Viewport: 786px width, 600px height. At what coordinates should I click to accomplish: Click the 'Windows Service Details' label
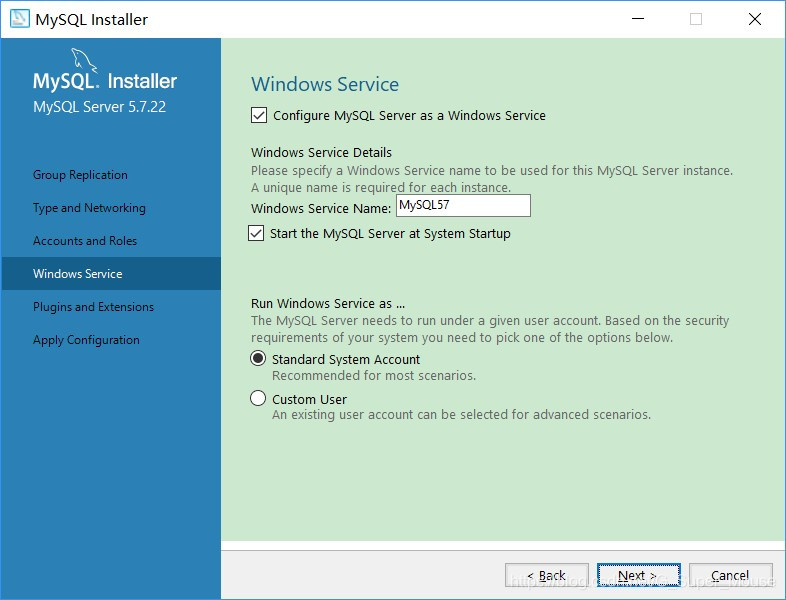(321, 152)
